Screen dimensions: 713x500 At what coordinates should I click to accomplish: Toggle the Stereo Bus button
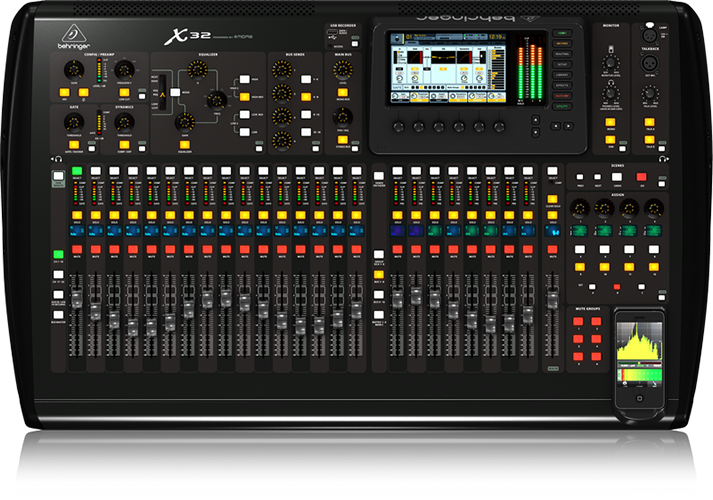pos(342,140)
